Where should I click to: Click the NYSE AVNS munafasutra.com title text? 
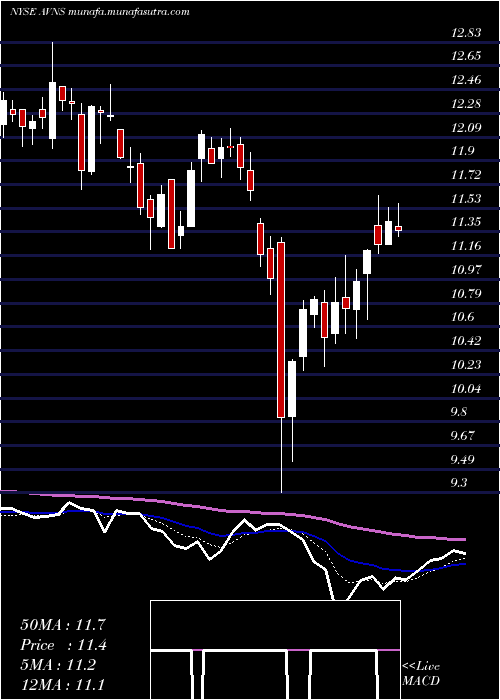pyautogui.click(x=99, y=12)
